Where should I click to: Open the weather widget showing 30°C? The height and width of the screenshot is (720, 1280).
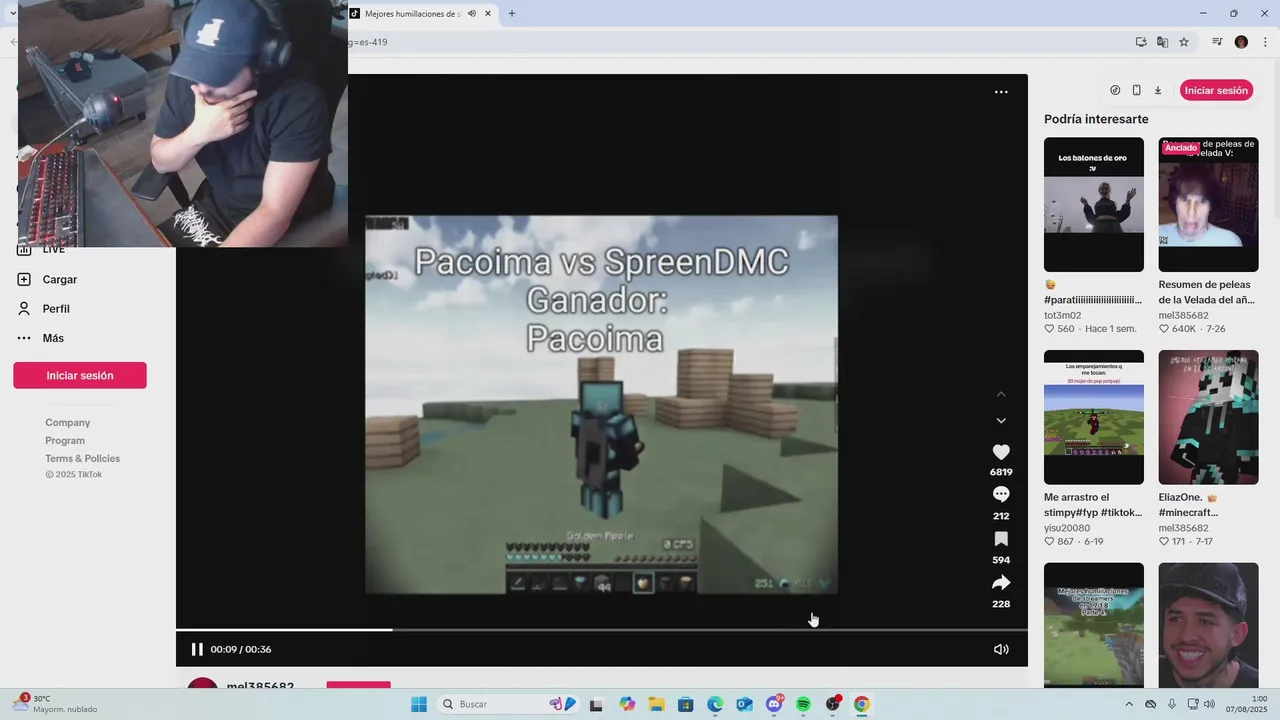55,704
